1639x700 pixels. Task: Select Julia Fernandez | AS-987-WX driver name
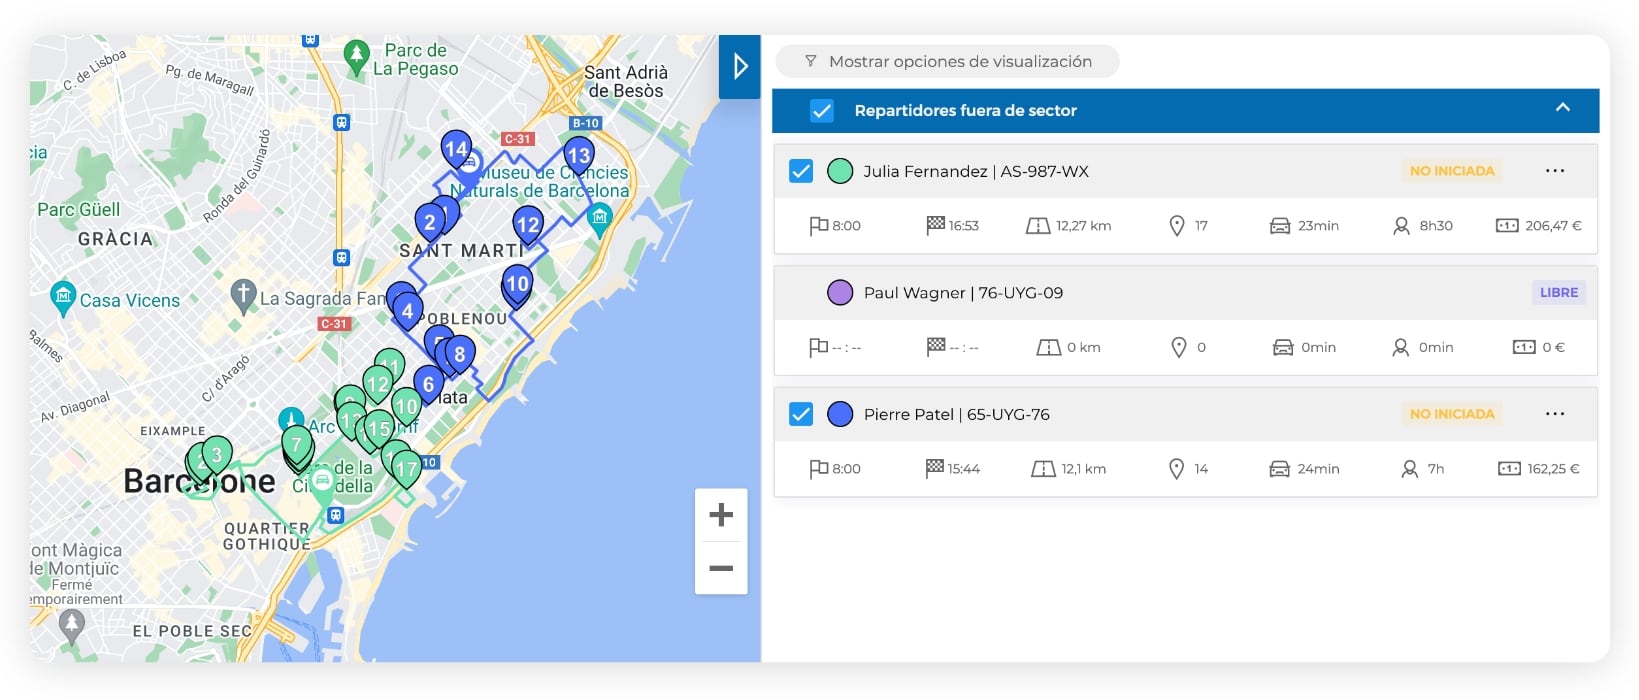click(976, 171)
